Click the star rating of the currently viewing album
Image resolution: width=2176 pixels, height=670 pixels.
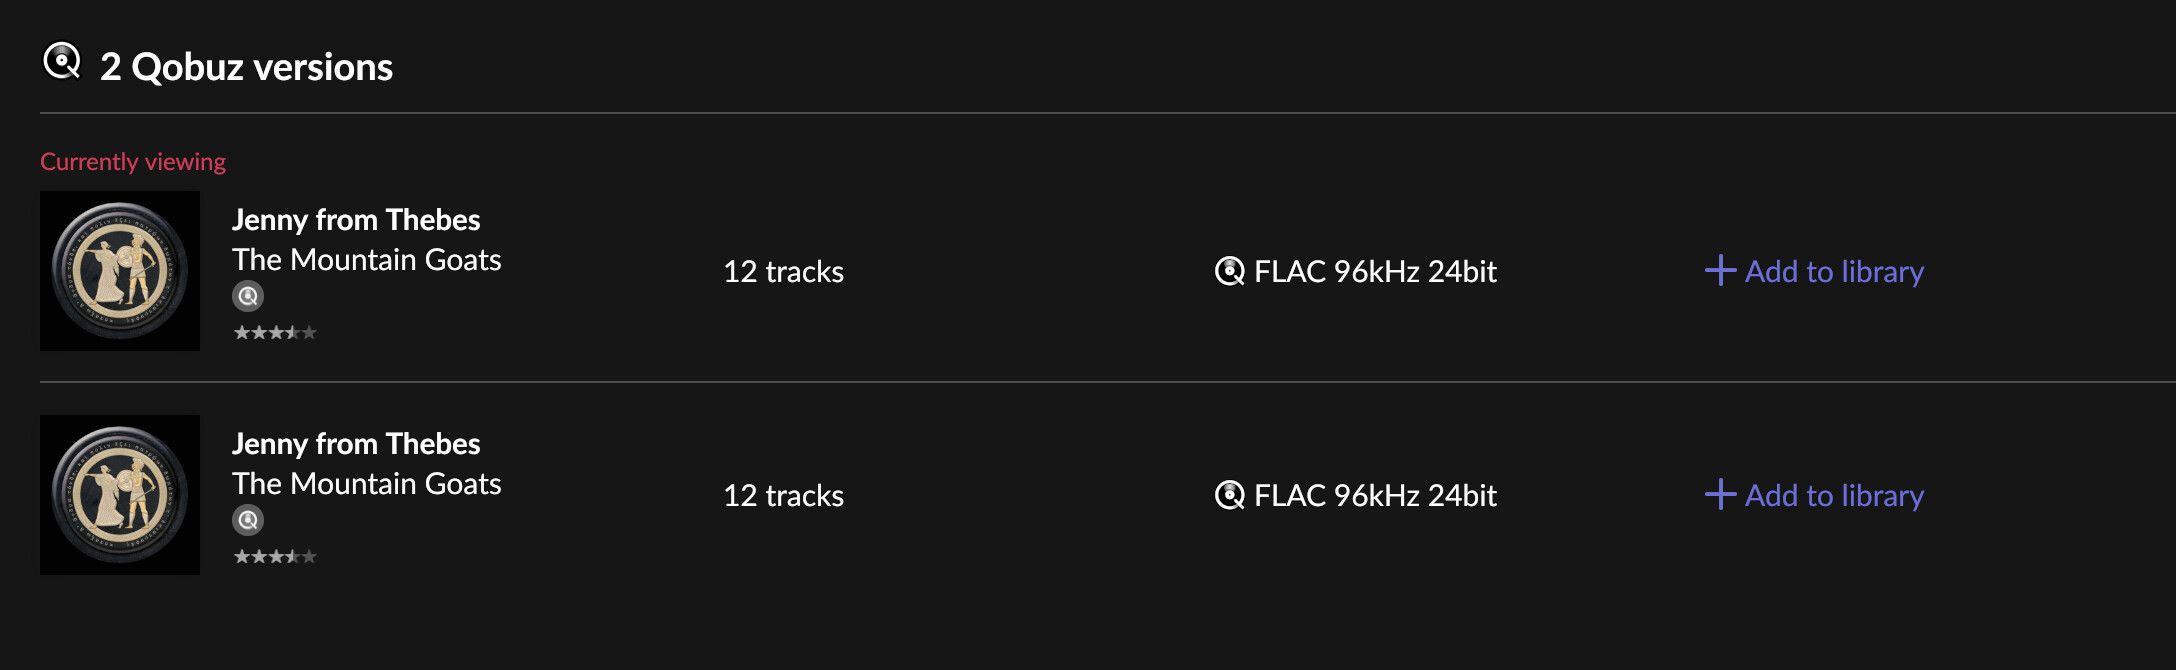(x=275, y=333)
